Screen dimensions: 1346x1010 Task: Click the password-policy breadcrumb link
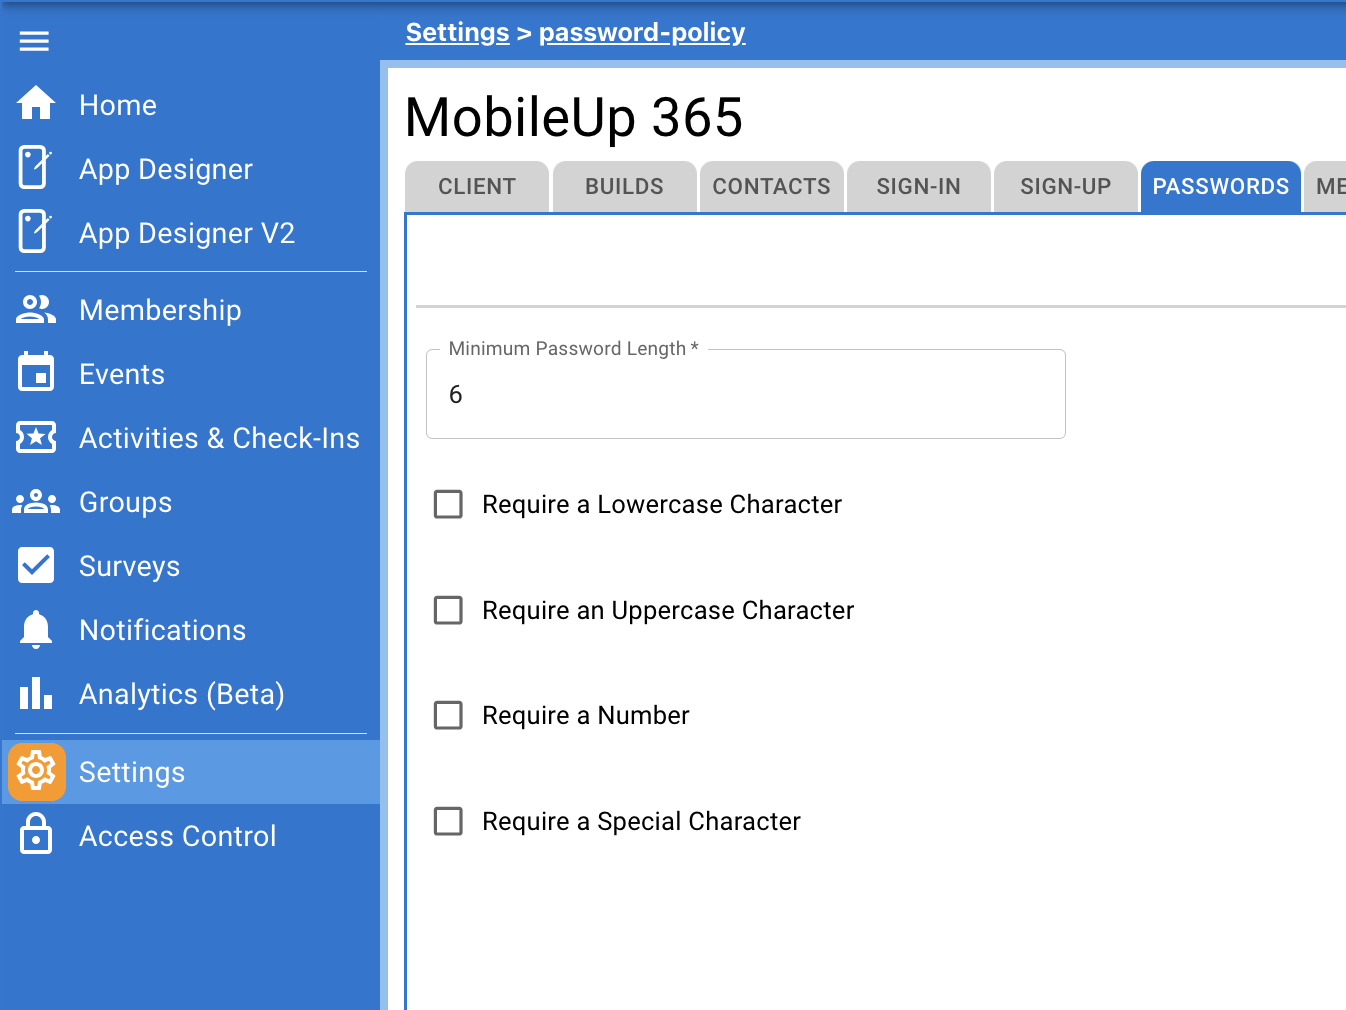click(642, 32)
